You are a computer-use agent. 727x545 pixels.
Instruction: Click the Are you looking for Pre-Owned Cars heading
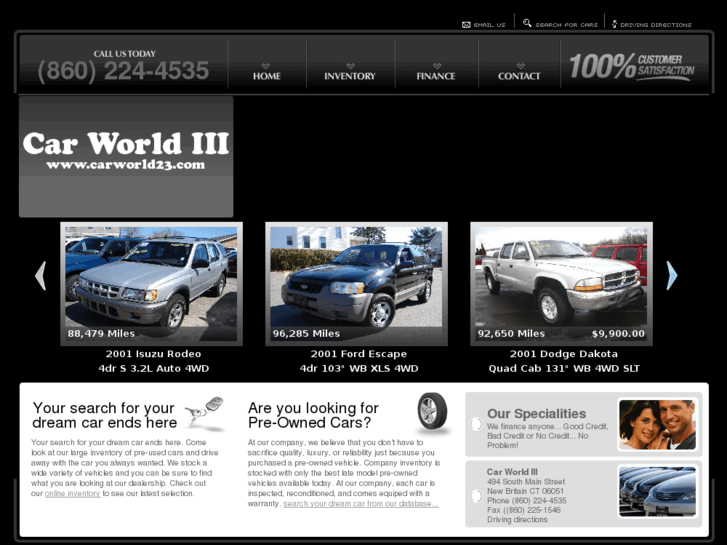click(313, 415)
